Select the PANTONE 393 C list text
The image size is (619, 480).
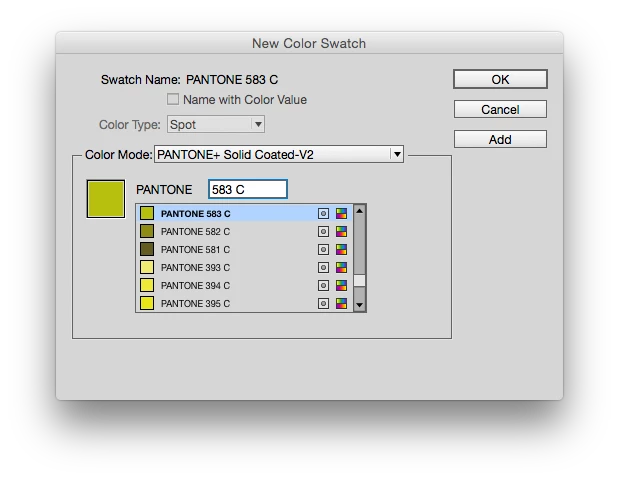195,268
